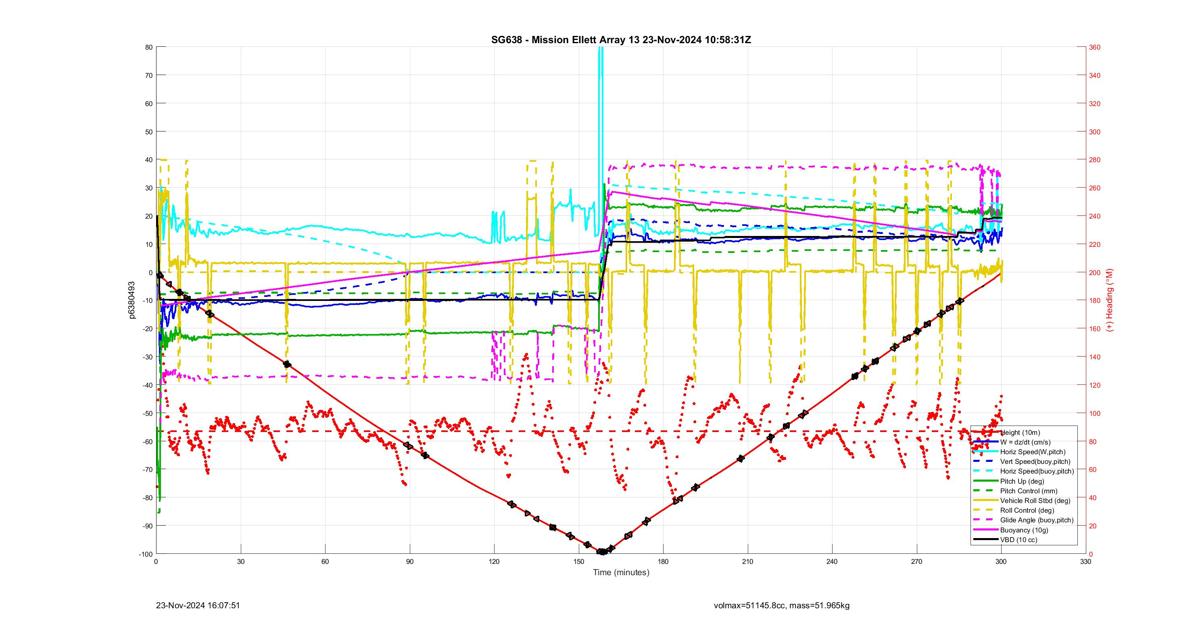This screenshot has height=622, width=1200.
Task: Click the volmax=51145.8cc, mass=51.965kg footer text
Action: [782, 606]
